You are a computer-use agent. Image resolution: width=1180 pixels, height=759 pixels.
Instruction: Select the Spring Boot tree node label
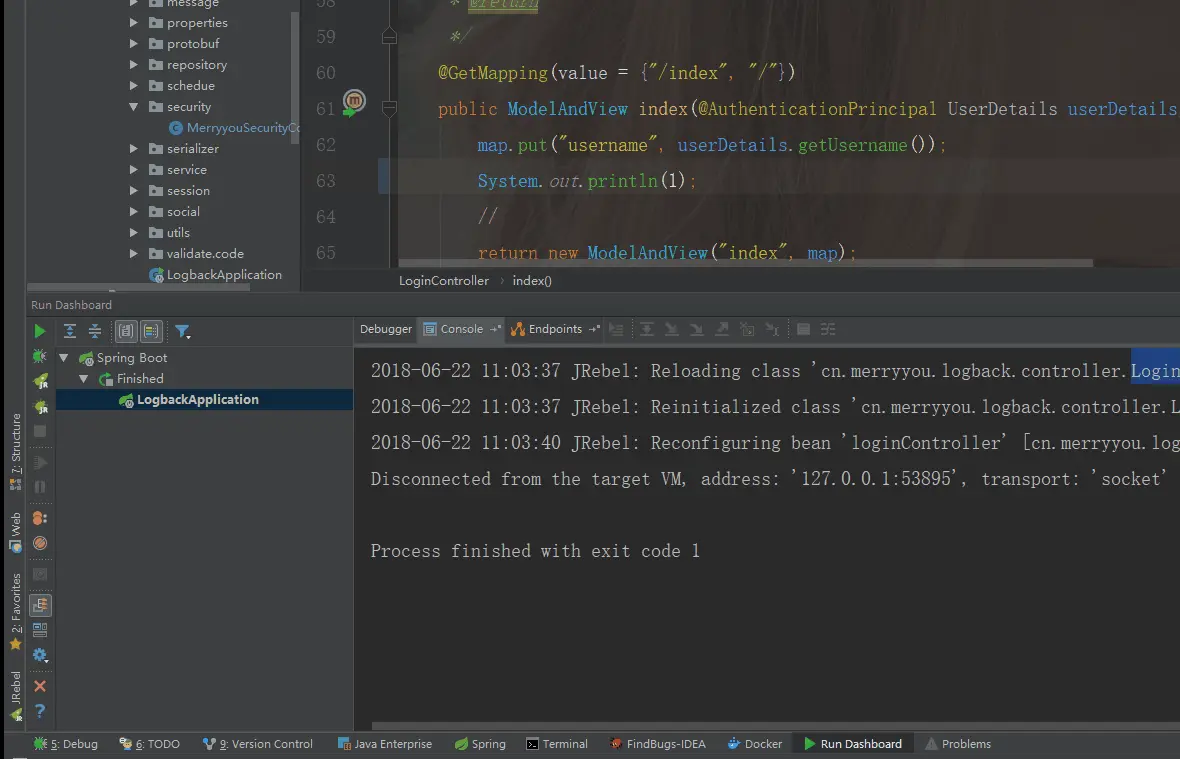point(132,358)
